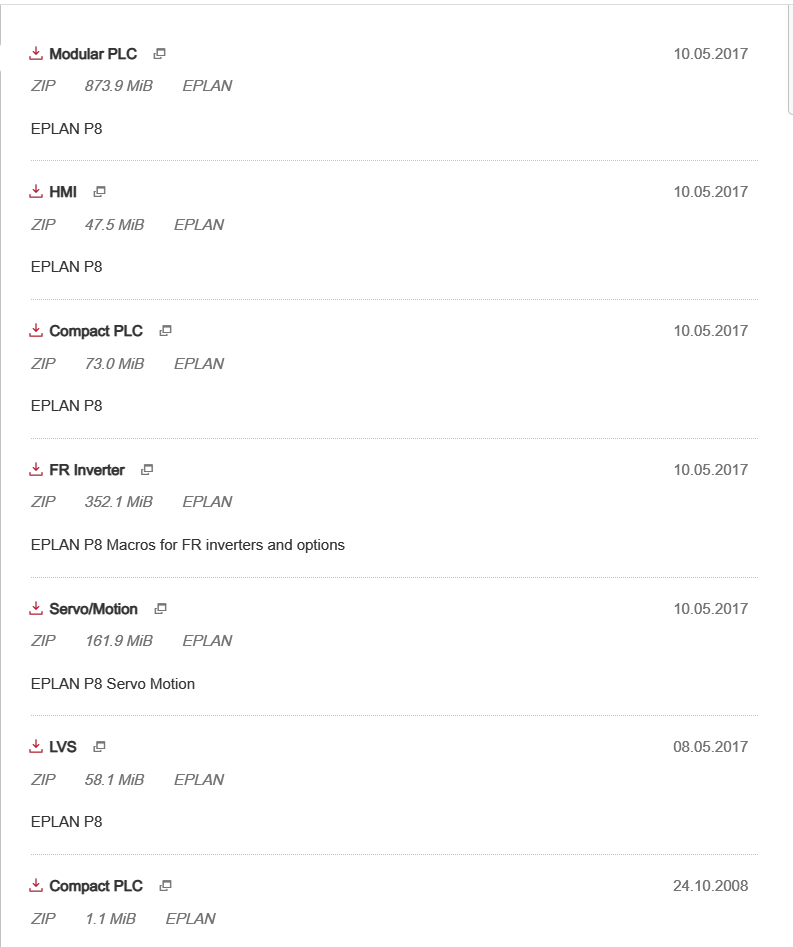Open the Servo/Motion title link
The width and height of the screenshot is (793, 947).
(x=93, y=609)
